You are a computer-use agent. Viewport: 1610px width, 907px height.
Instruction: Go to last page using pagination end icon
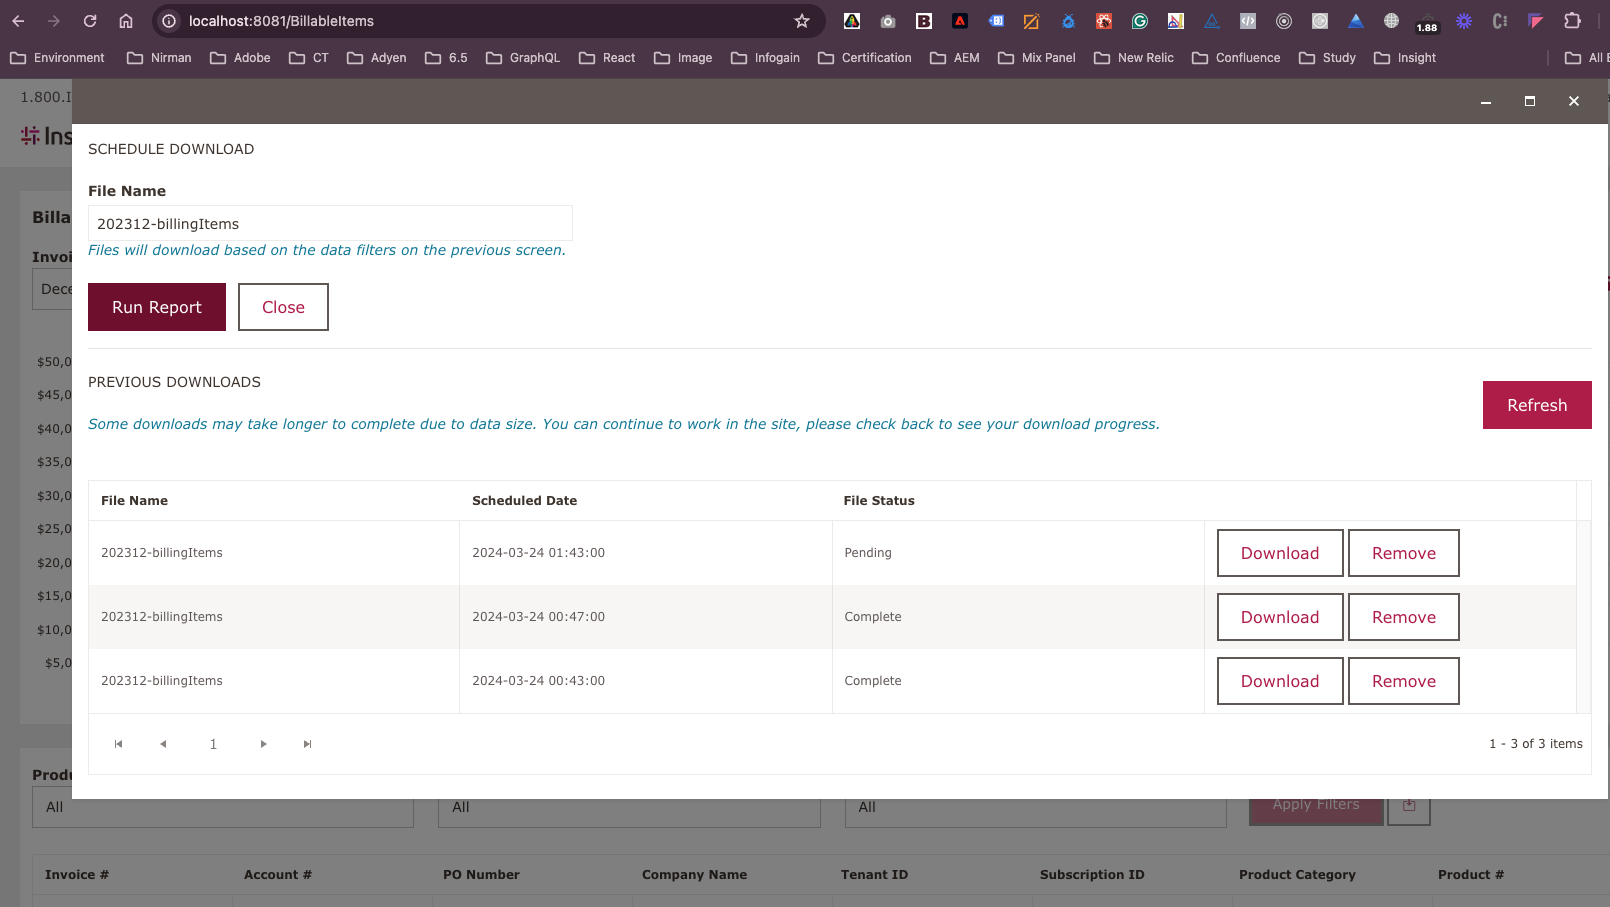307,743
